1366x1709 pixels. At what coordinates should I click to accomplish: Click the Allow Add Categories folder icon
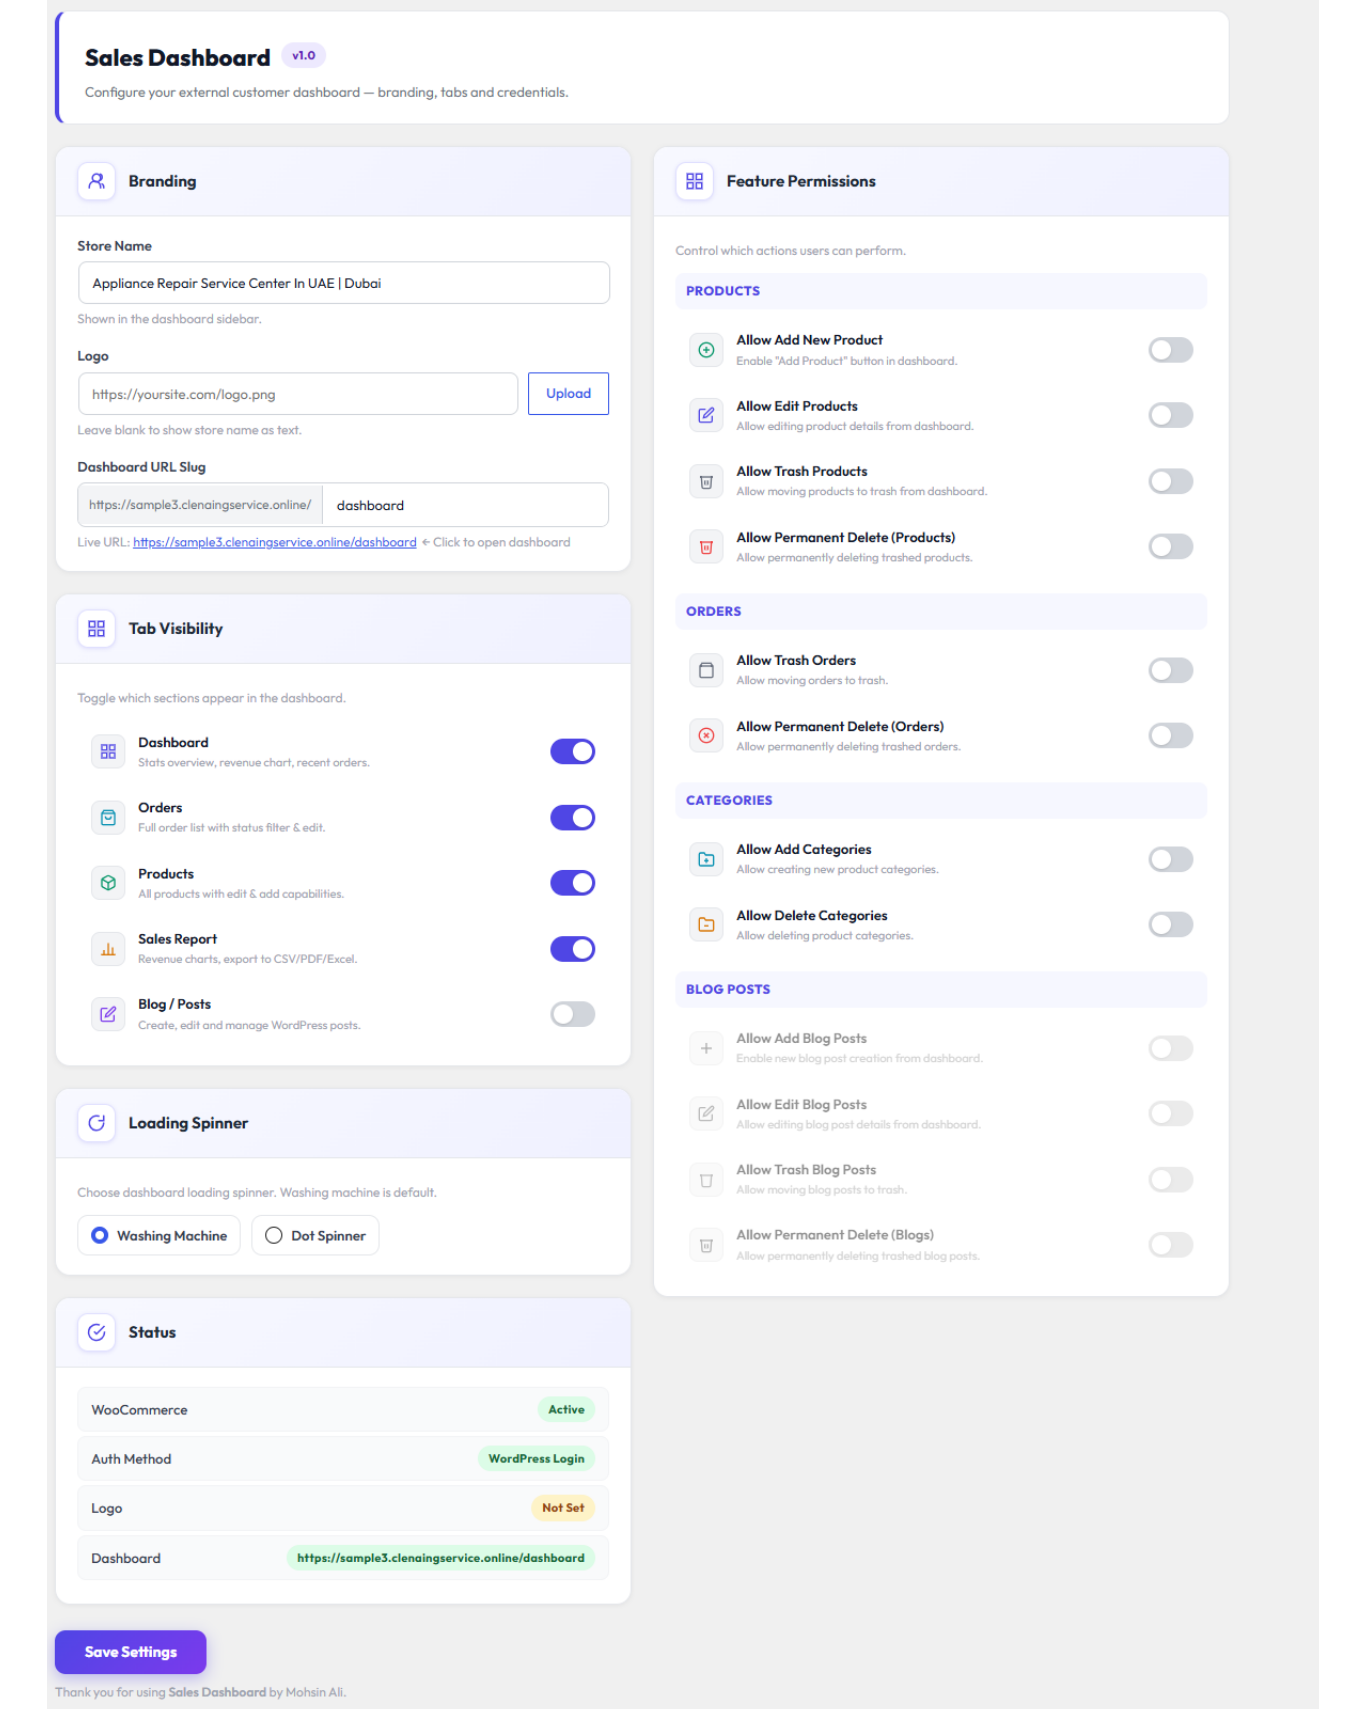[706, 859]
